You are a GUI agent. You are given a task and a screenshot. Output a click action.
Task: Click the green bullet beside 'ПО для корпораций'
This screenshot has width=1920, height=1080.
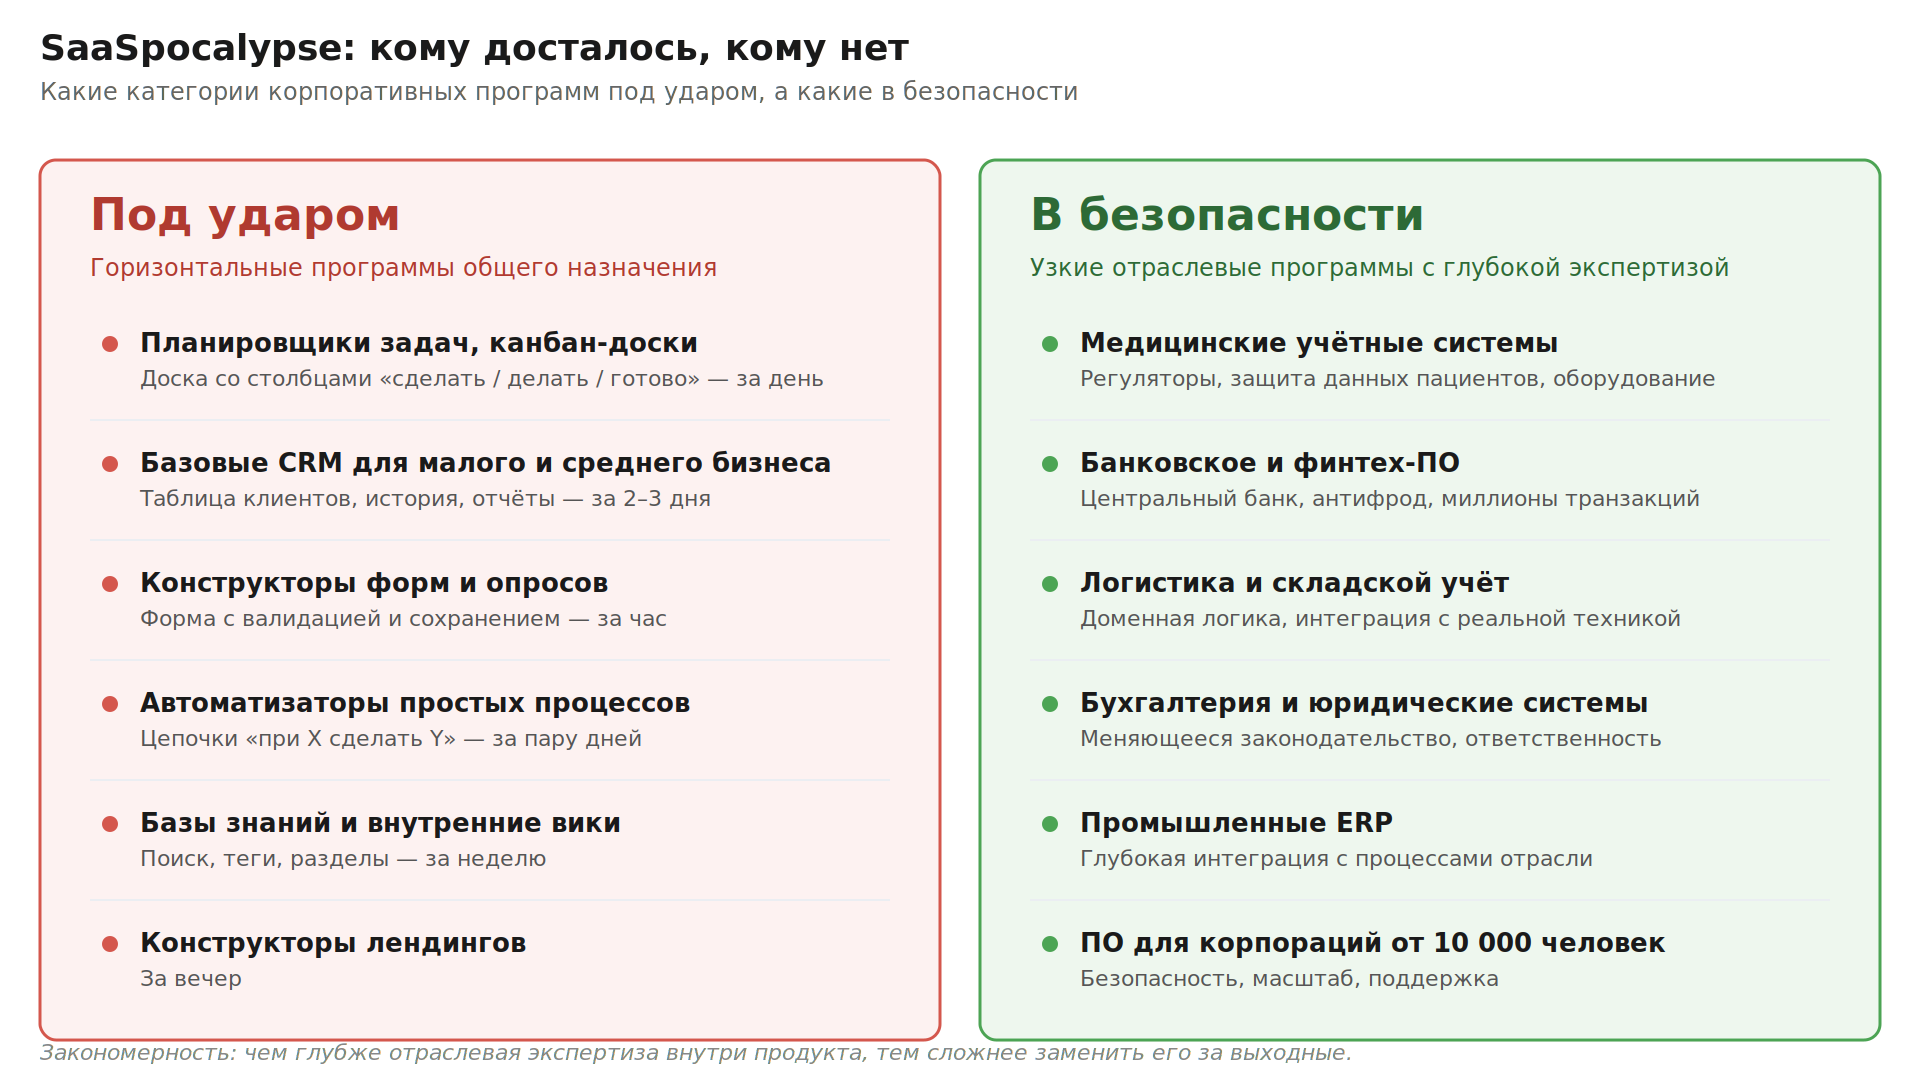tap(1050, 944)
